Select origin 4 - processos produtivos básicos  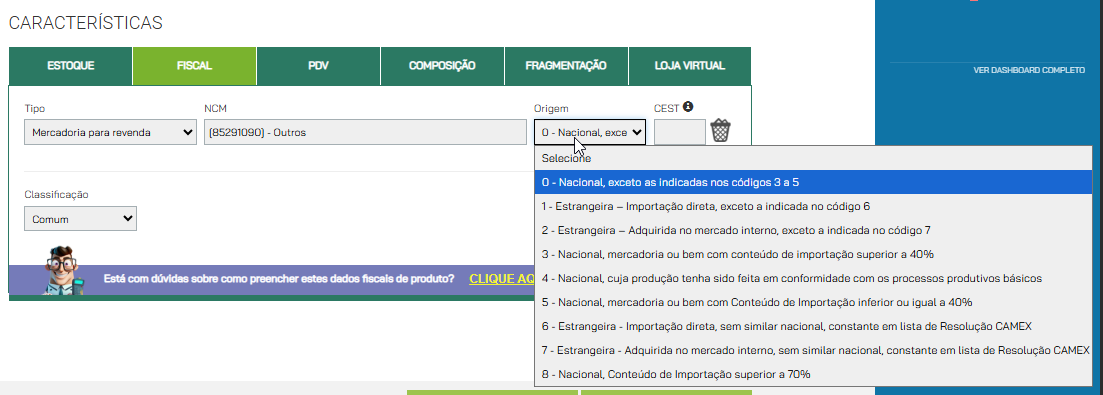pyautogui.click(x=812, y=278)
